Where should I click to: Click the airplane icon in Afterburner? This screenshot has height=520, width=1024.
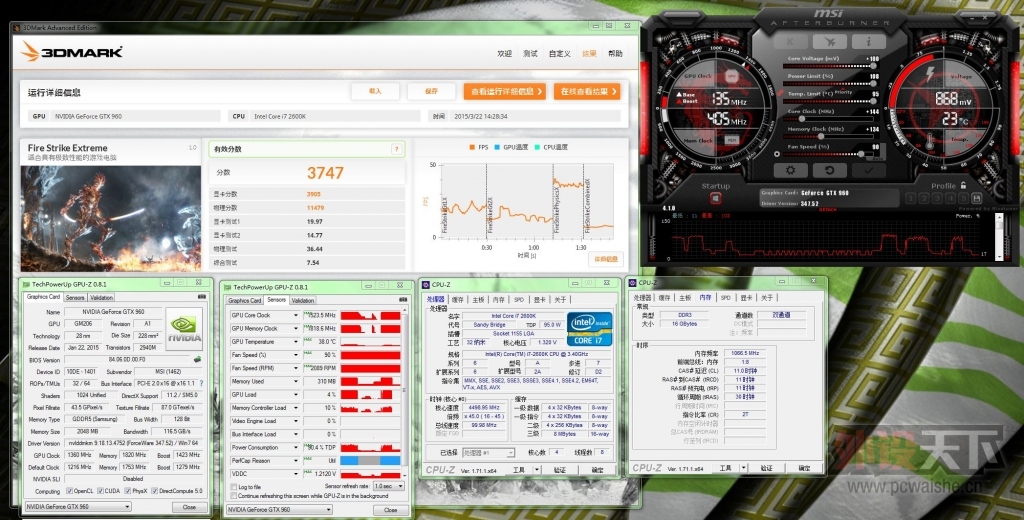[x=829, y=41]
